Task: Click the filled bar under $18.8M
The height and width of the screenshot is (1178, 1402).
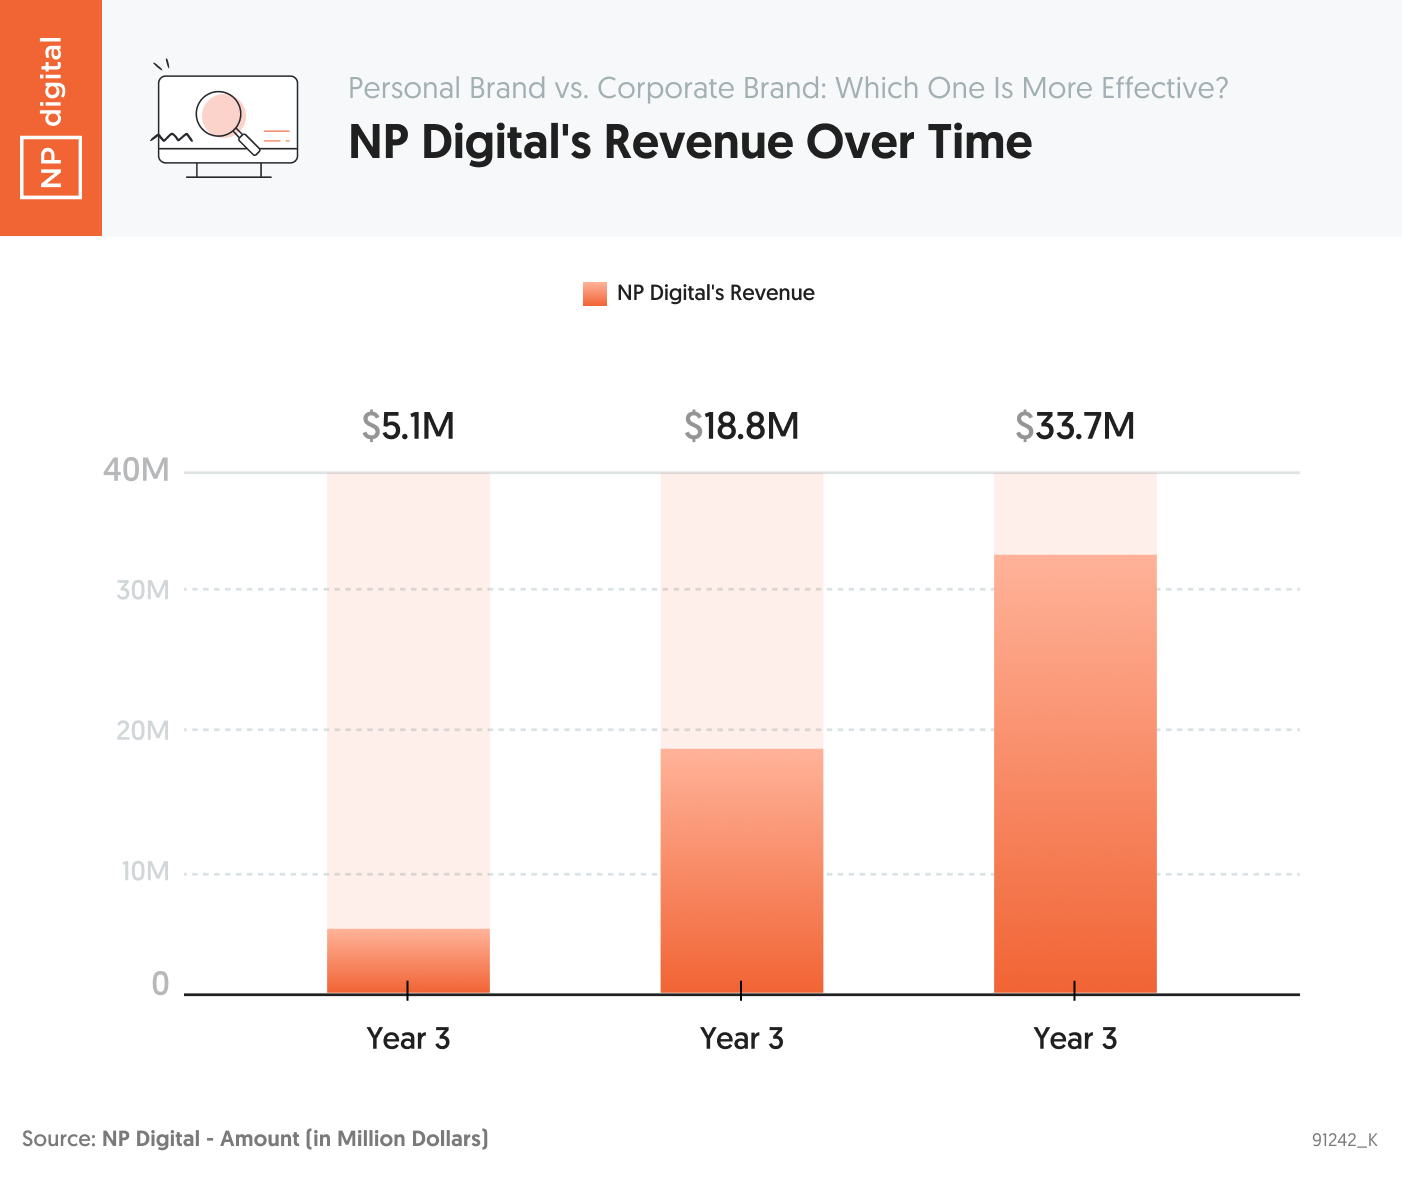Action: [742, 871]
